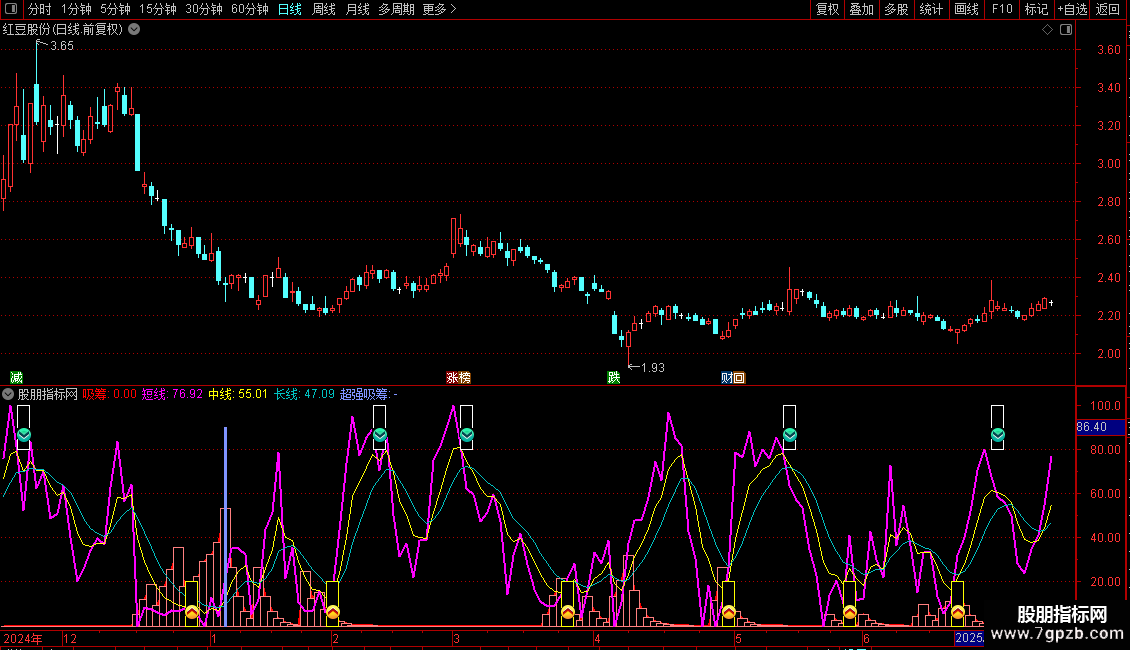
Task: Switch to 分时 chart view
Action: [40, 9]
